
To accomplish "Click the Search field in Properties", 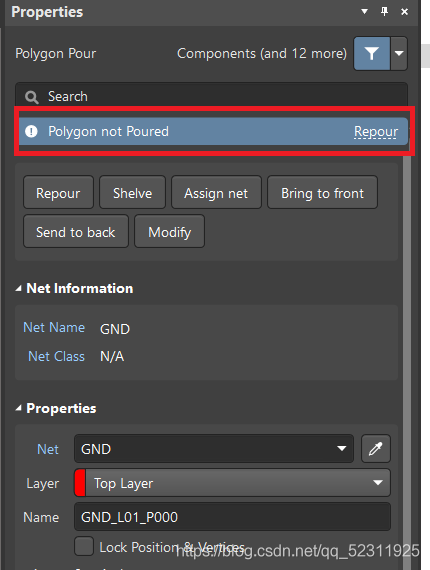I will click(x=211, y=96).
